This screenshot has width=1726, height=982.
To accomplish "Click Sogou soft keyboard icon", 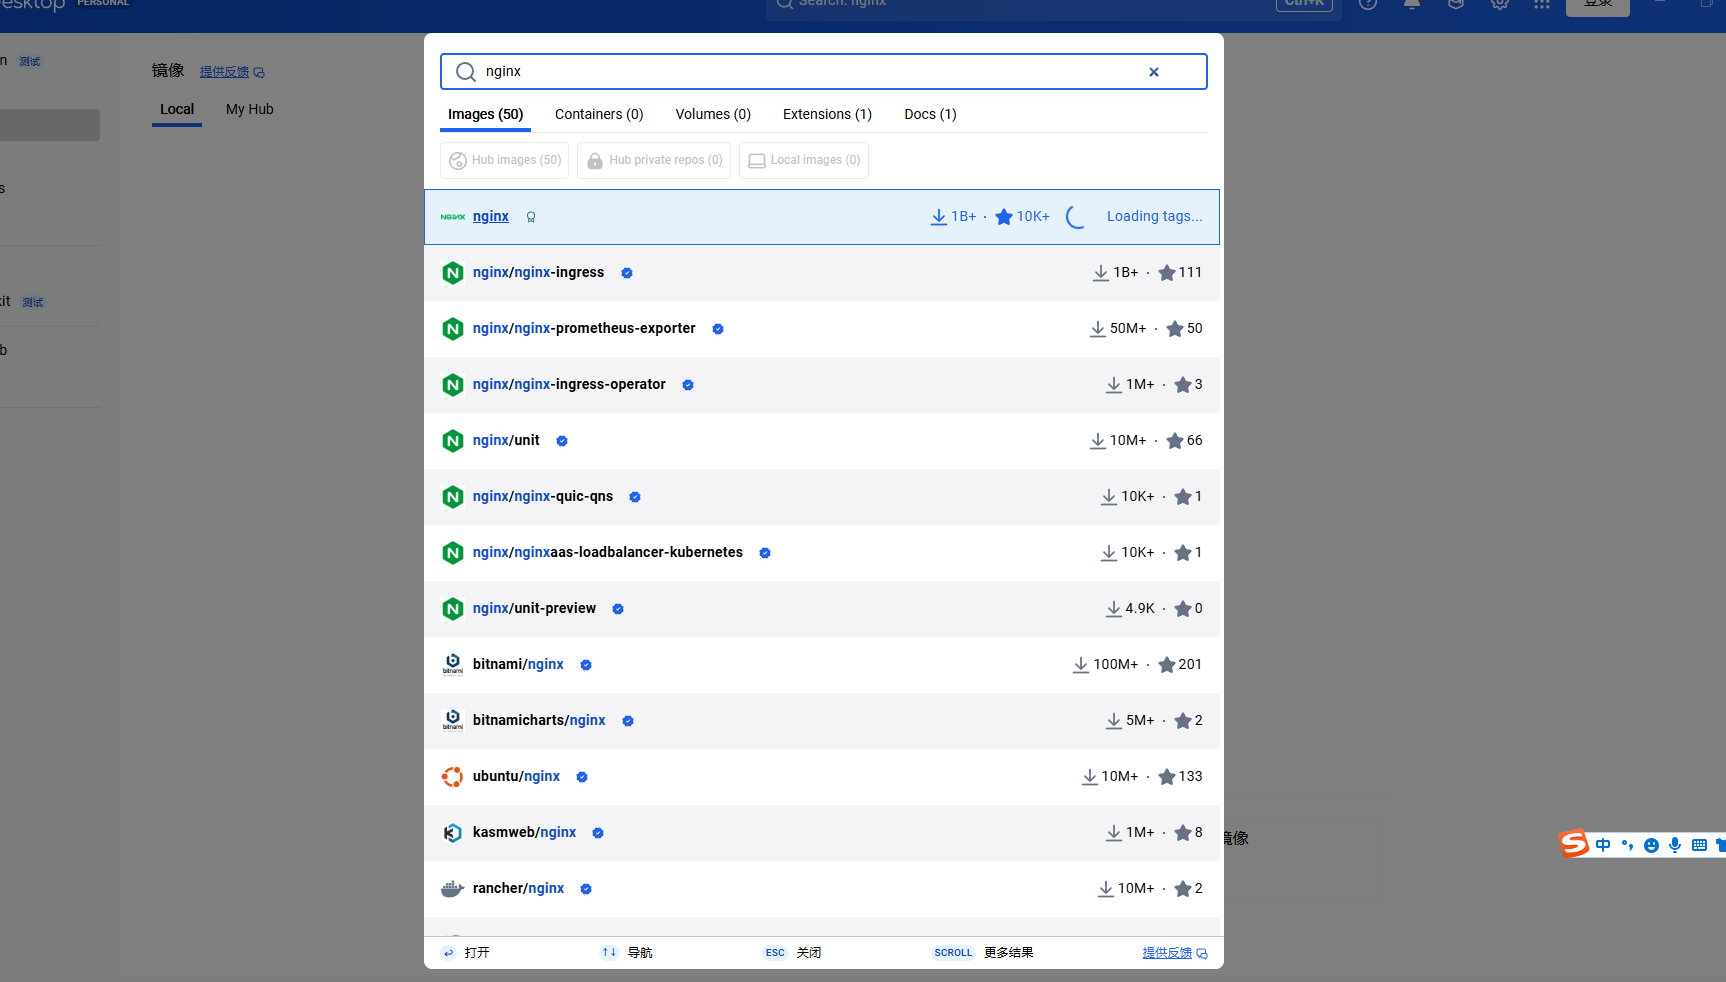I will click(1699, 845).
